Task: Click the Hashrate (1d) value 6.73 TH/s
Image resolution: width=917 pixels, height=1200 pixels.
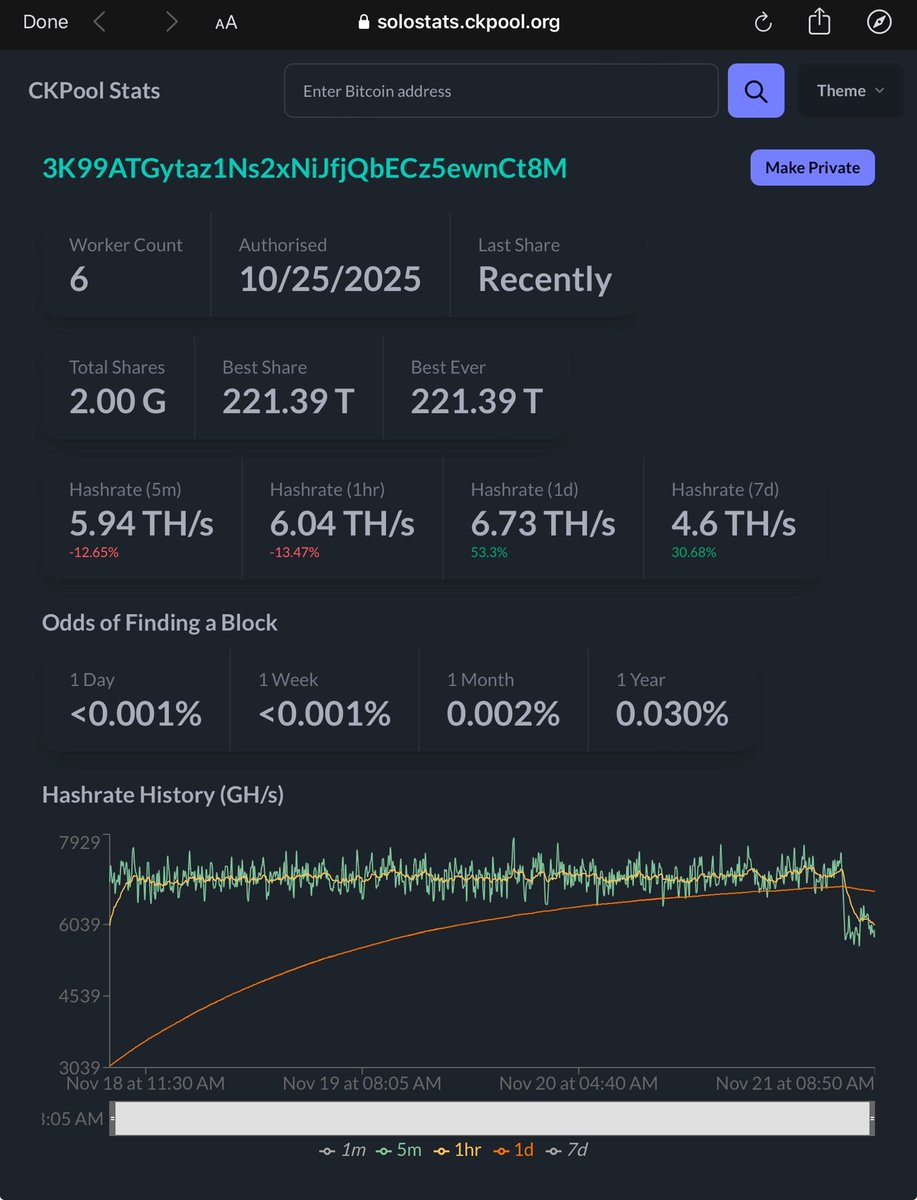Action: pos(543,524)
